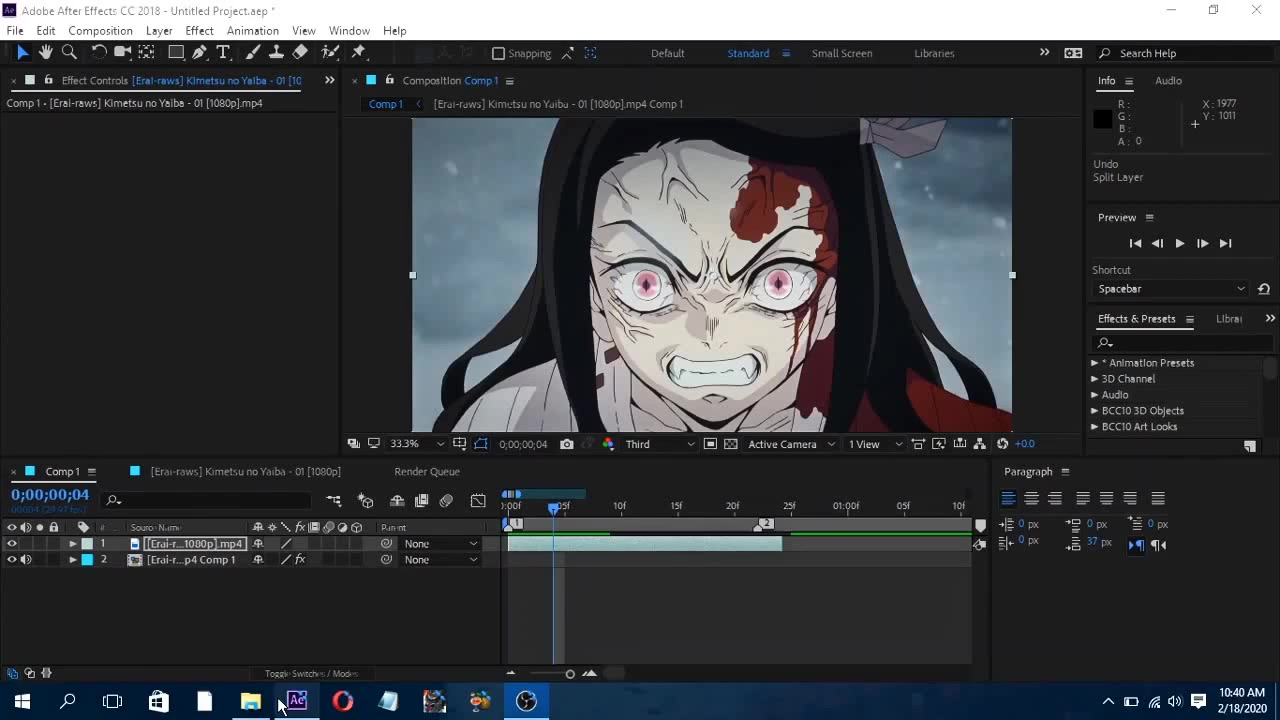Select the Zoom magnifier tool
Viewport: 1280px width, 720px height.
[x=69, y=53]
